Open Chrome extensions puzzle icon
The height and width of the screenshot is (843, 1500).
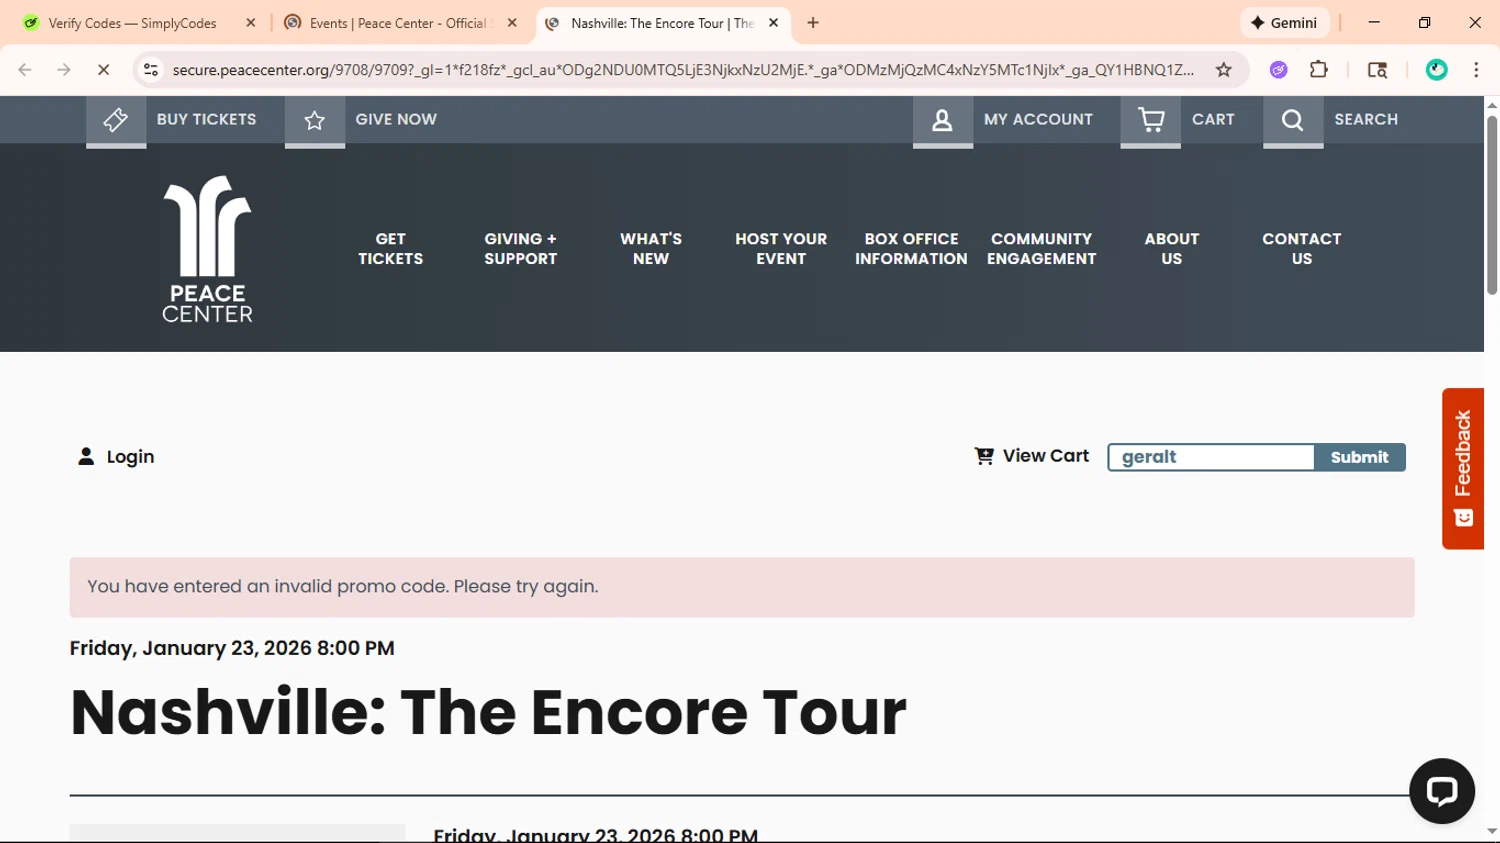[x=1319, y=70]
